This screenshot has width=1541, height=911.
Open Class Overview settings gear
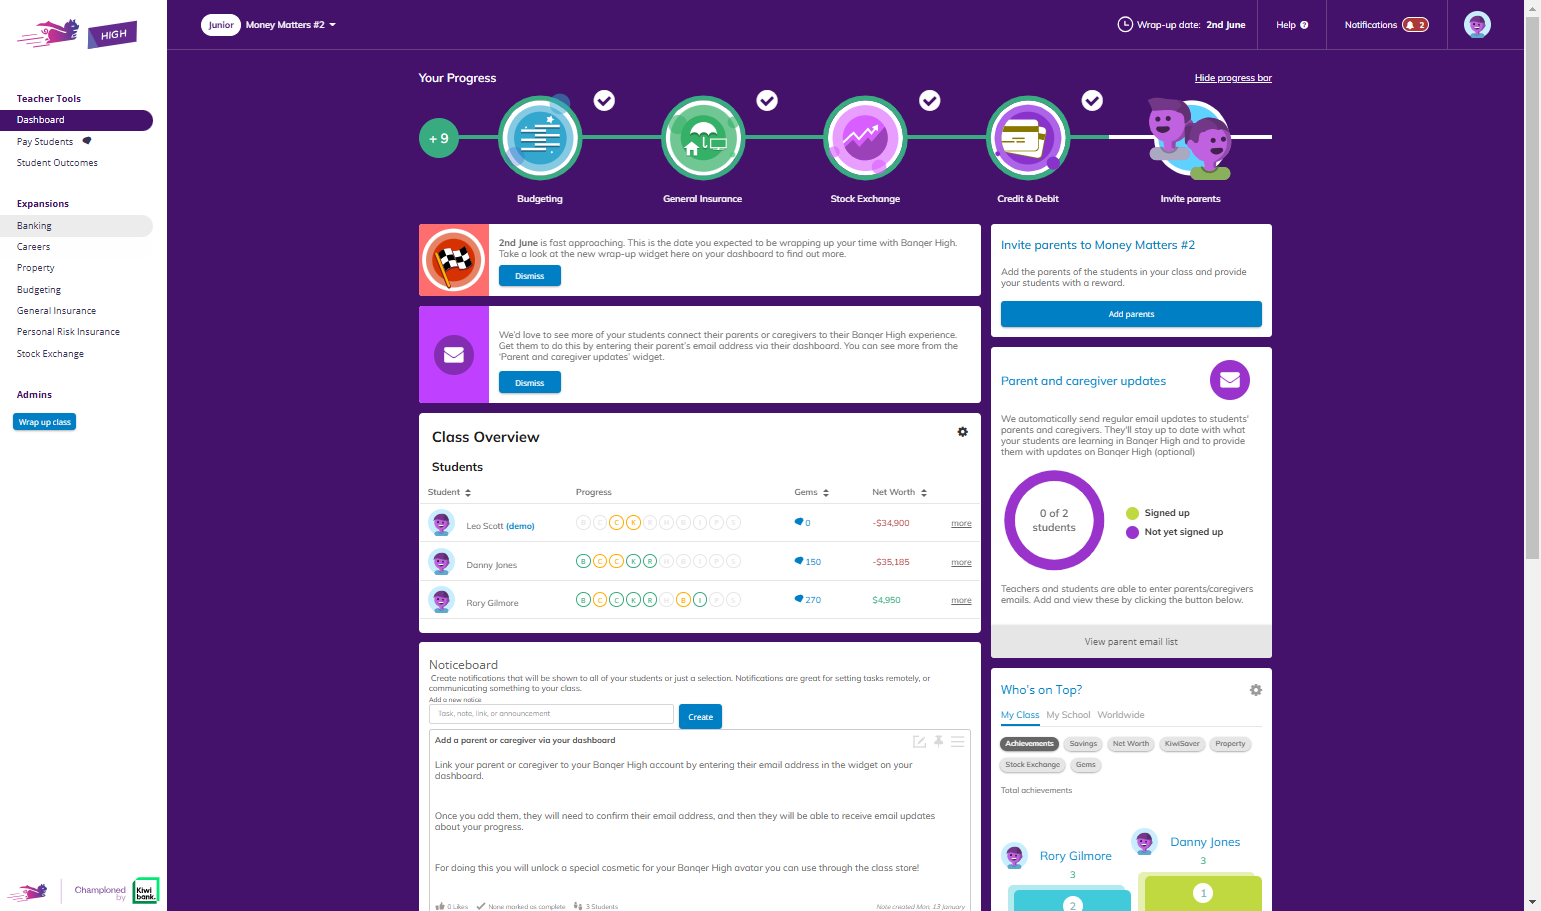(x=962, y=432)
